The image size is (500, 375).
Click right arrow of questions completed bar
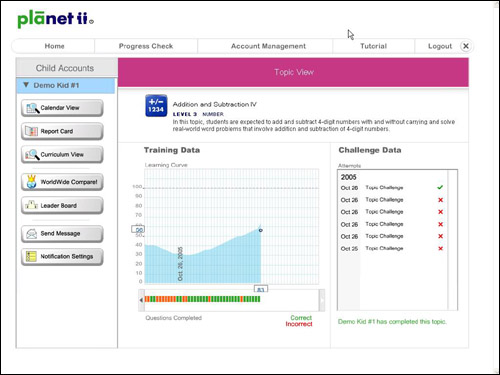click(322, 300)
